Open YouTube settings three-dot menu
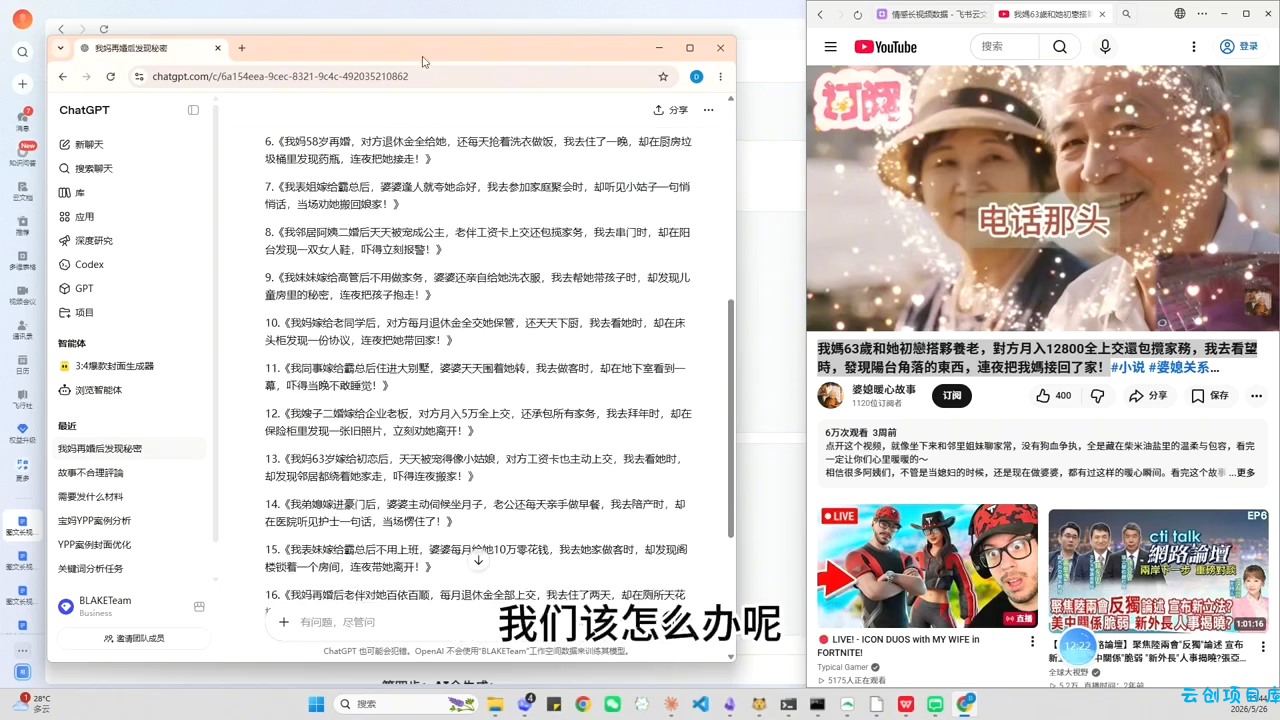Viewport: 1280px width, 720px height. pyautogui.click(x=1193, y=47)
